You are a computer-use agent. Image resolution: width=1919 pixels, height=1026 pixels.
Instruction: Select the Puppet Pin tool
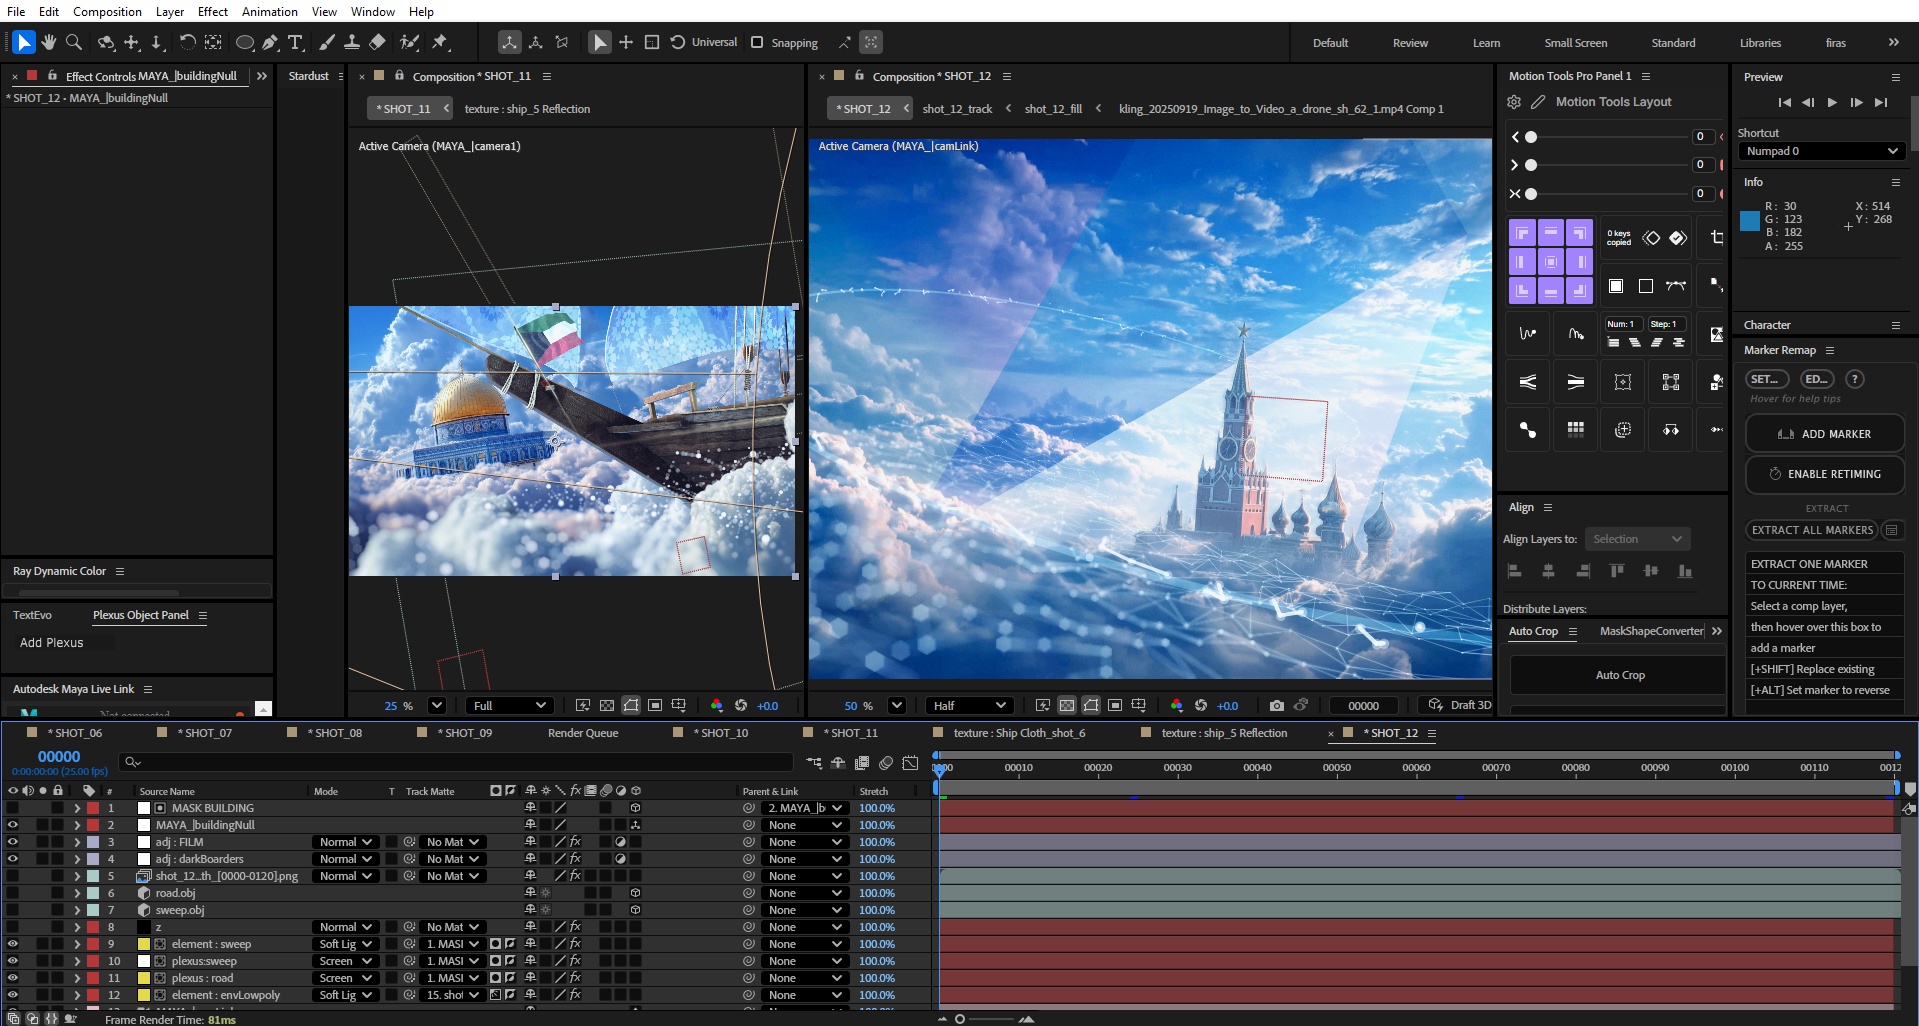click(x=440, y=42)
